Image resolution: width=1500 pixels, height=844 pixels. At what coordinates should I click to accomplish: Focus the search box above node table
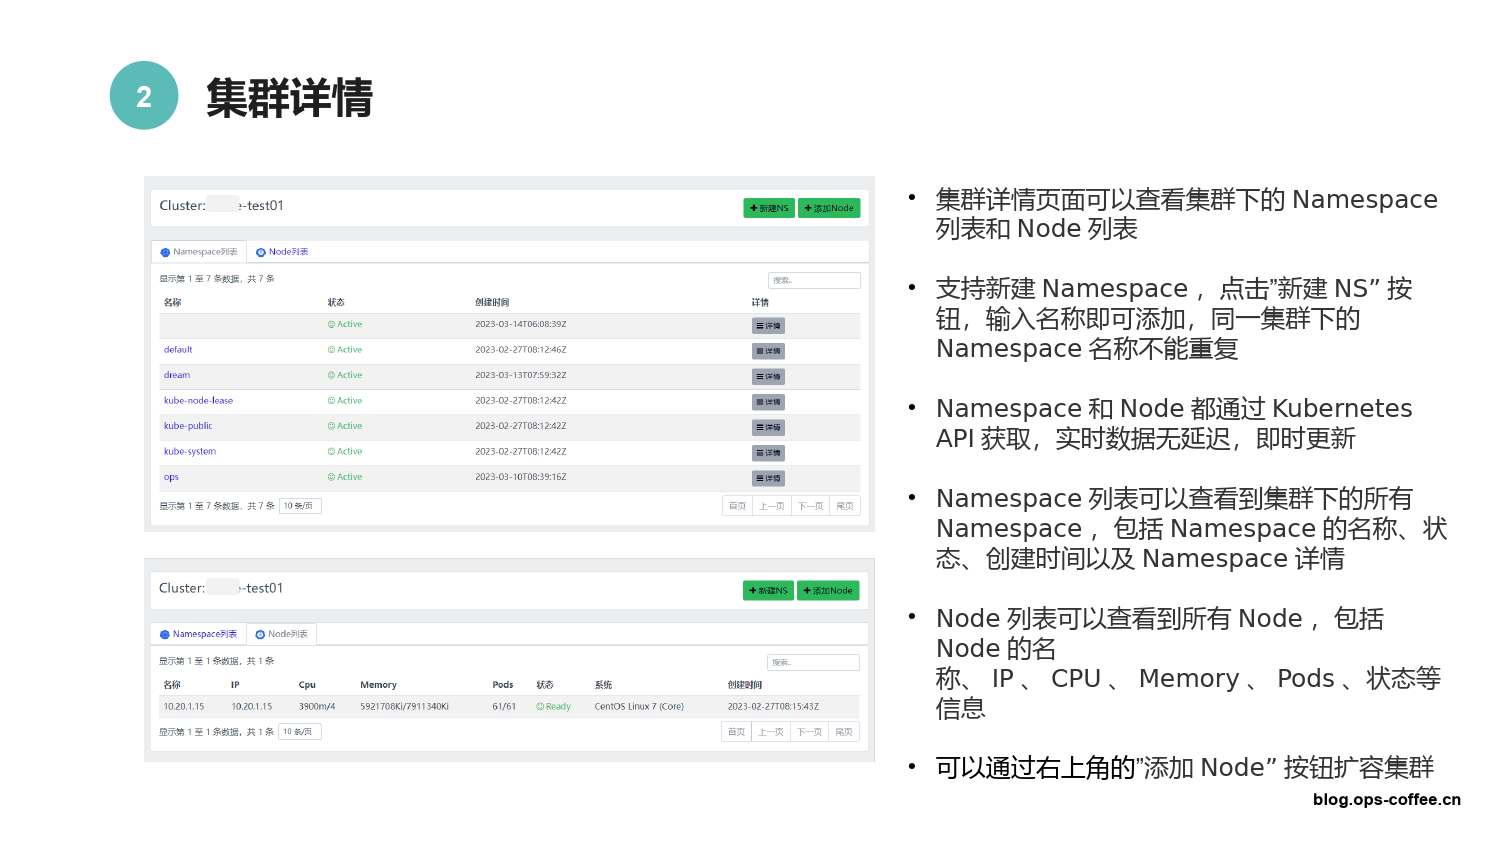click(x=813, y=663)
